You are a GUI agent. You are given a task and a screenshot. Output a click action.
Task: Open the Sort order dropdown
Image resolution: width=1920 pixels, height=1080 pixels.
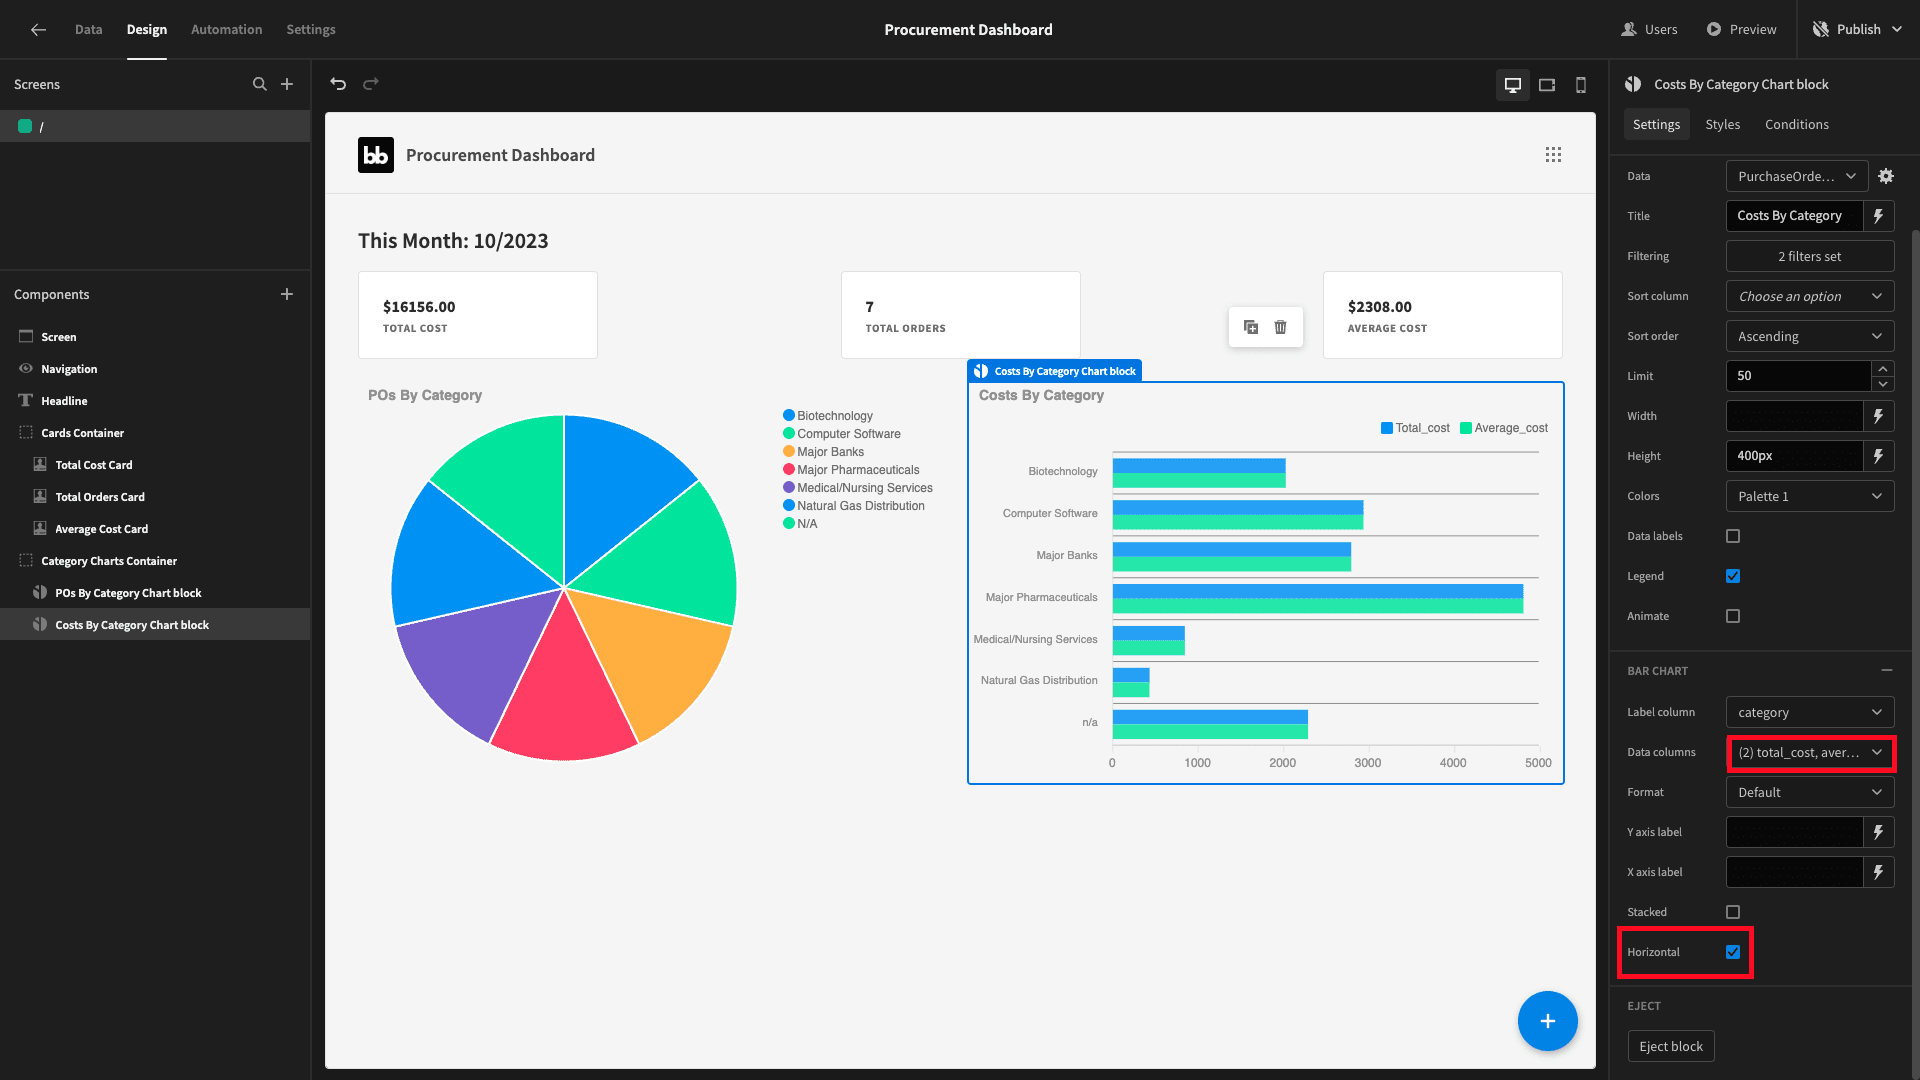(1810, 336)
